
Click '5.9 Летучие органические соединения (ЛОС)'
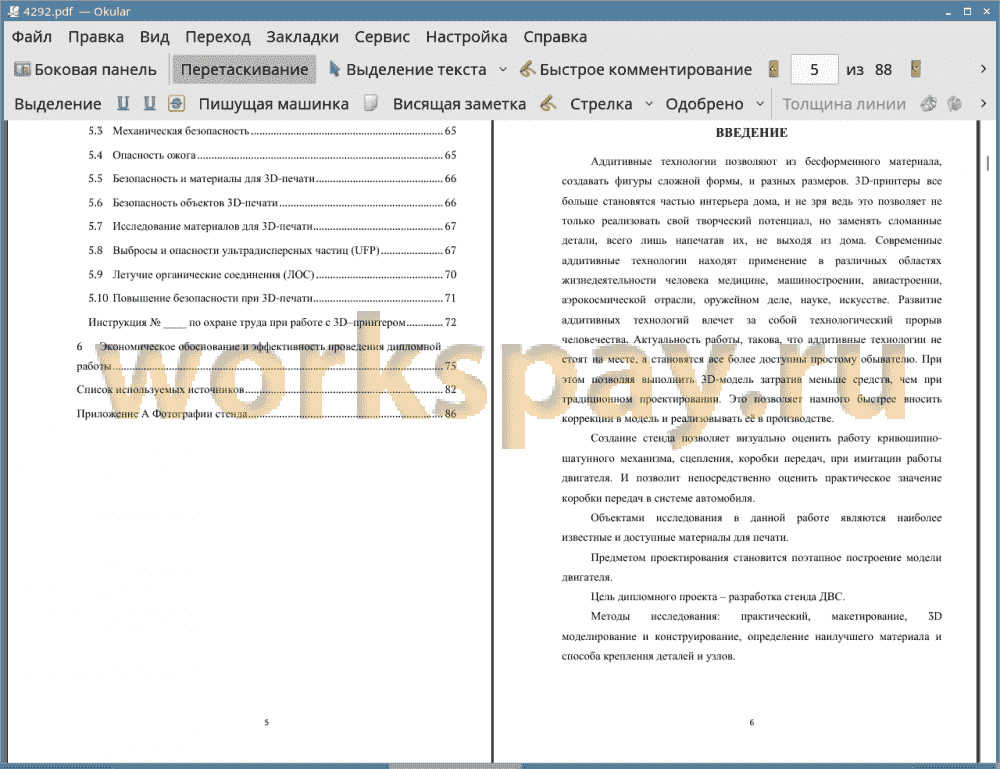tap(272, 275)
